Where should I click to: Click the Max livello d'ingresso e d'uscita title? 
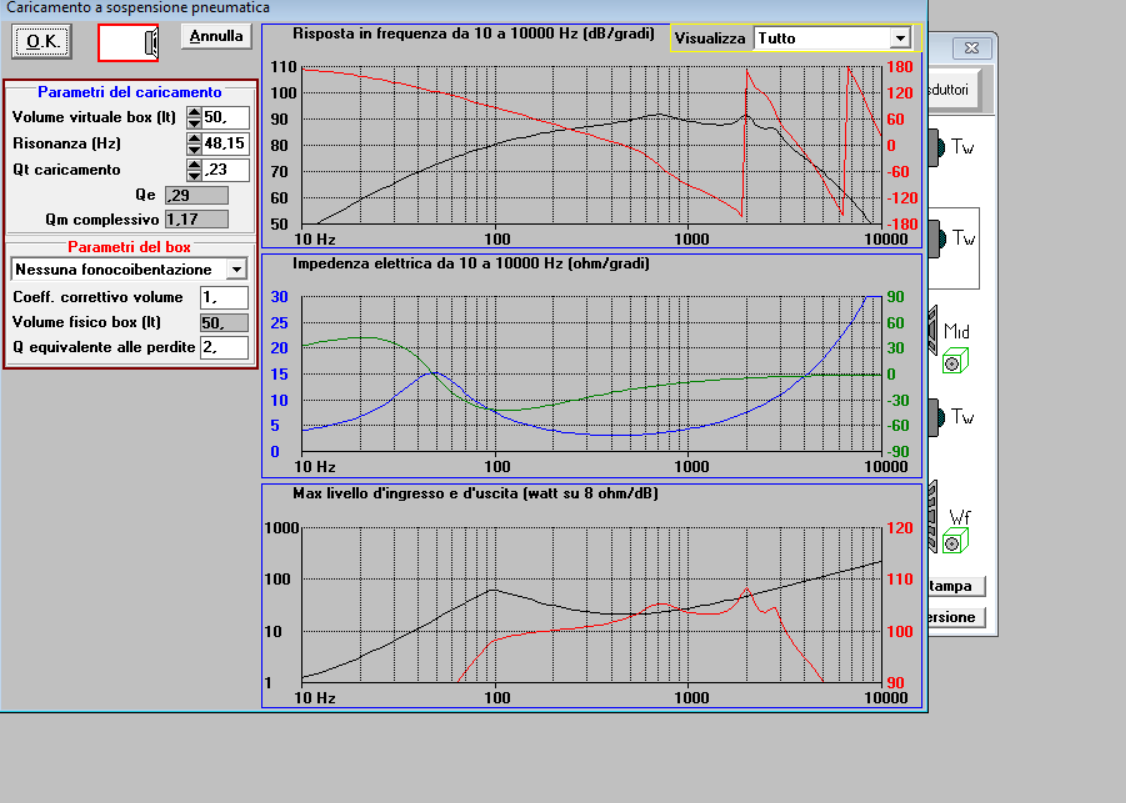(475, 493)
